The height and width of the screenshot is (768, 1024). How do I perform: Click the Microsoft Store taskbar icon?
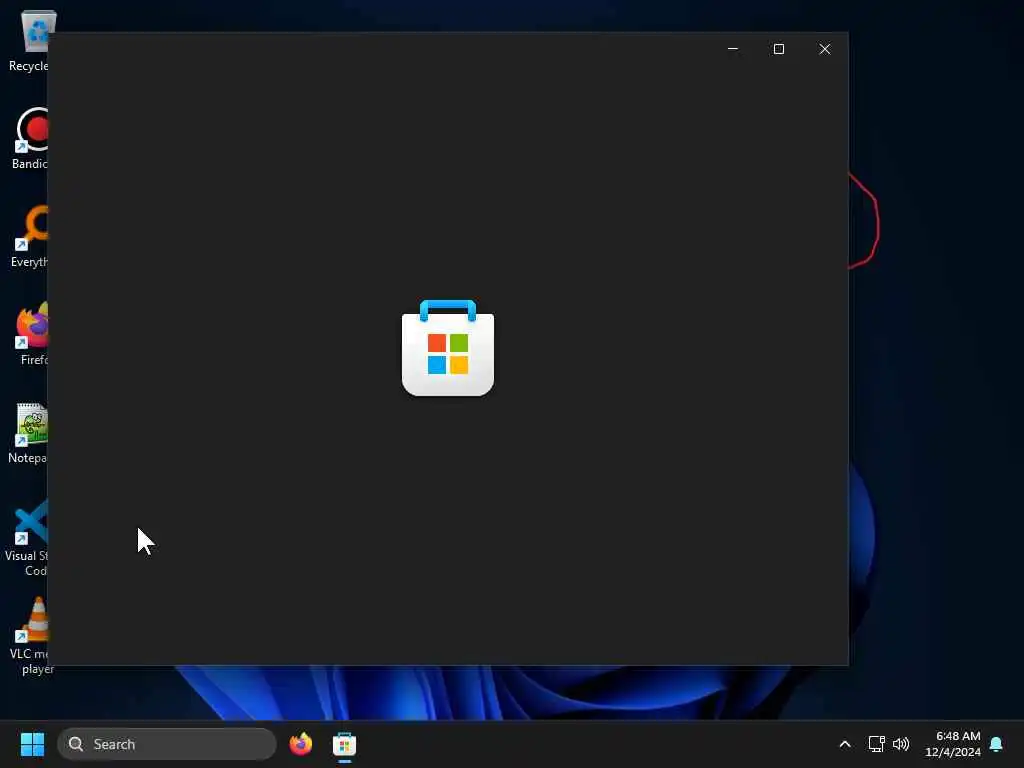tap(344, 744)
